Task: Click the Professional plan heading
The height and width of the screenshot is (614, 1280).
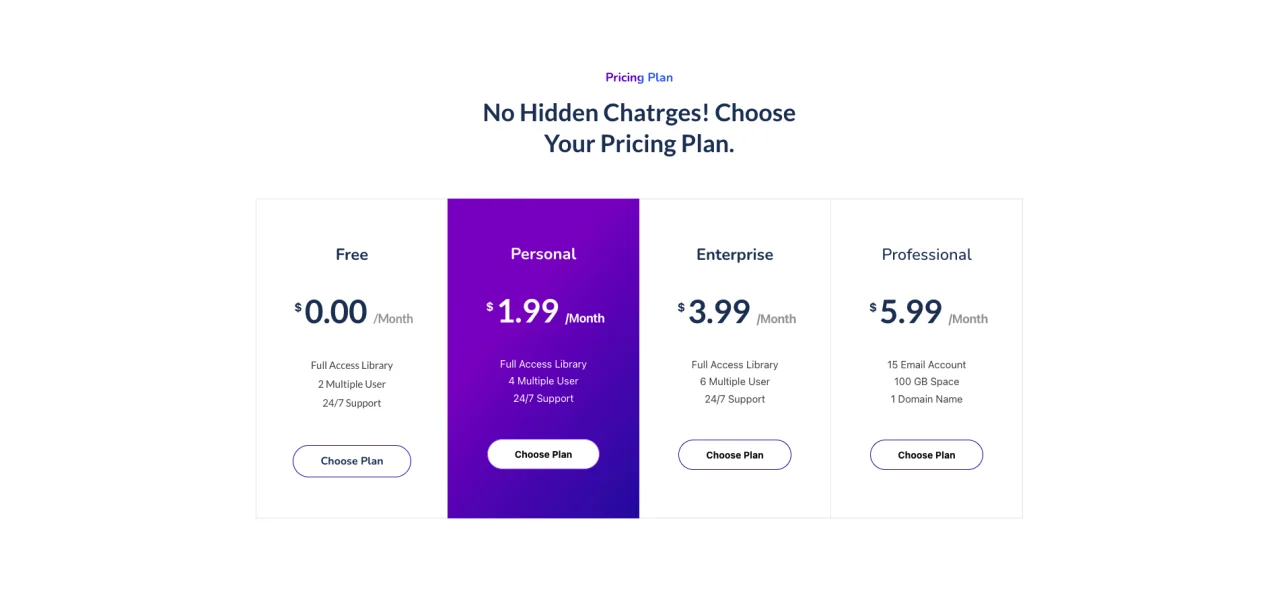Action: tap(926, 255)
